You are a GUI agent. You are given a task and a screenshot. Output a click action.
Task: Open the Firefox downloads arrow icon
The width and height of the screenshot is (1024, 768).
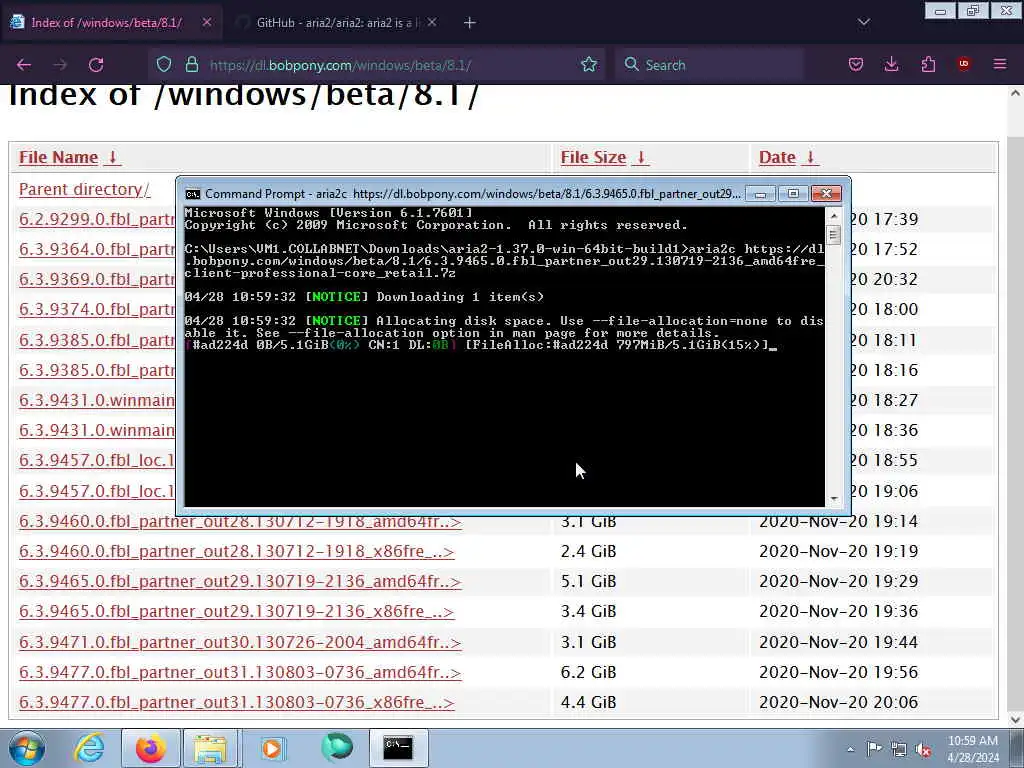click(x=891, y=64)
